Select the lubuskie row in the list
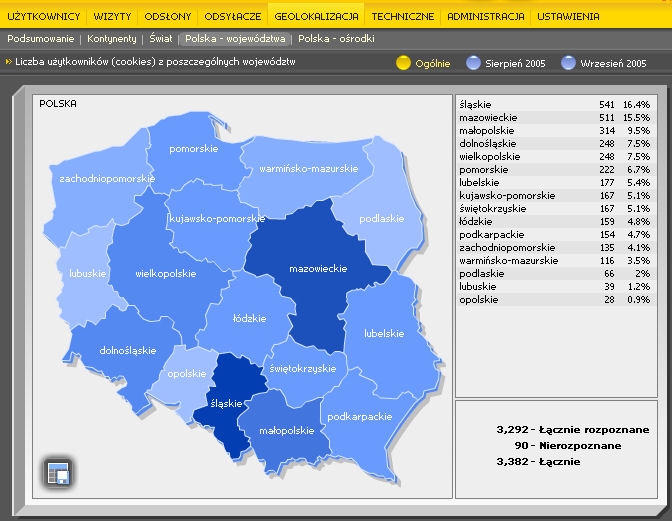The width and height of the screenshot is (672, 521). 556,287
